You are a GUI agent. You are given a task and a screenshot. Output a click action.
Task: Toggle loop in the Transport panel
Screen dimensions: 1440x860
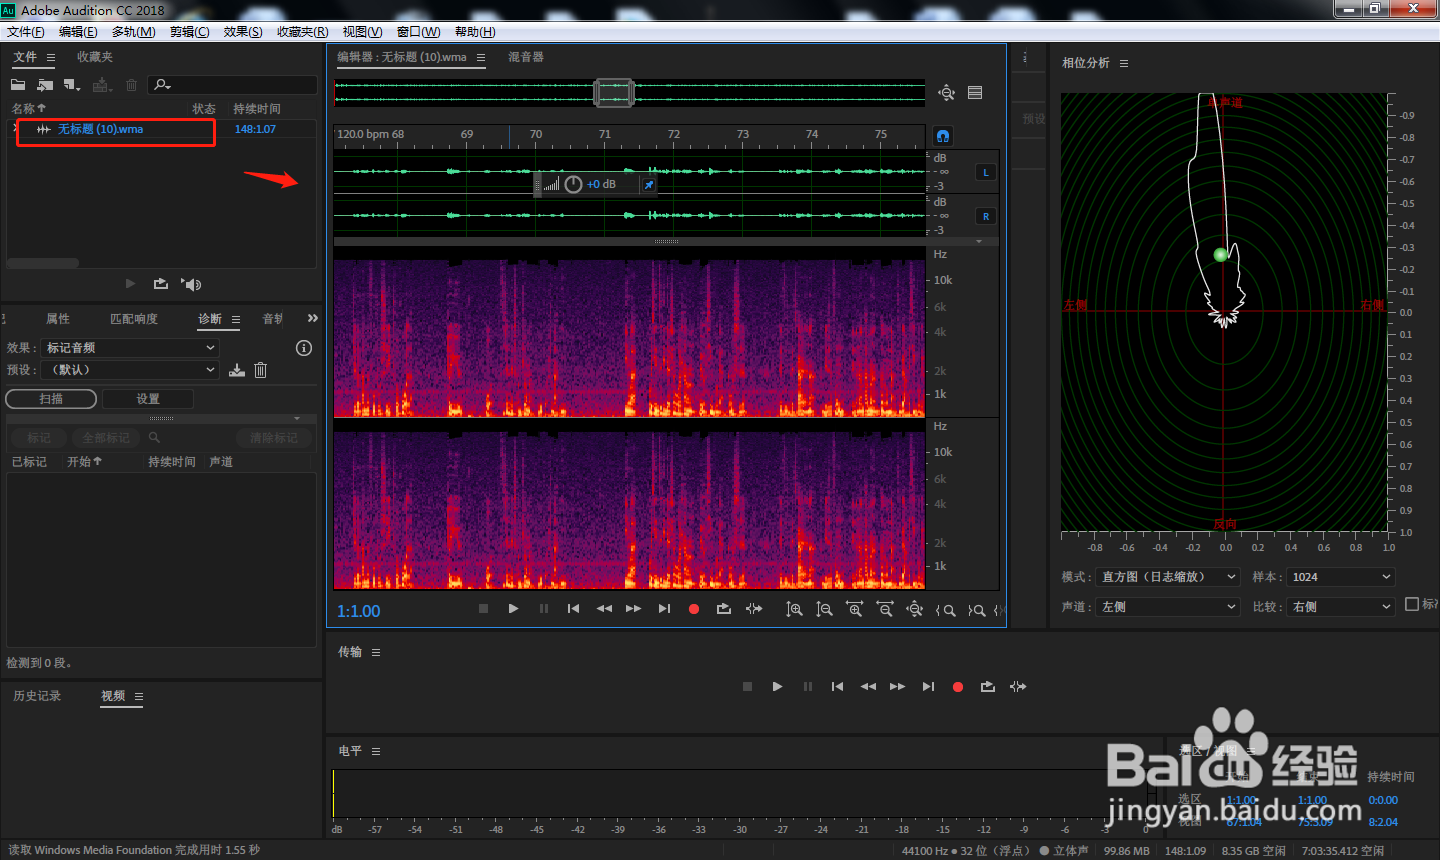pos(988,687)
